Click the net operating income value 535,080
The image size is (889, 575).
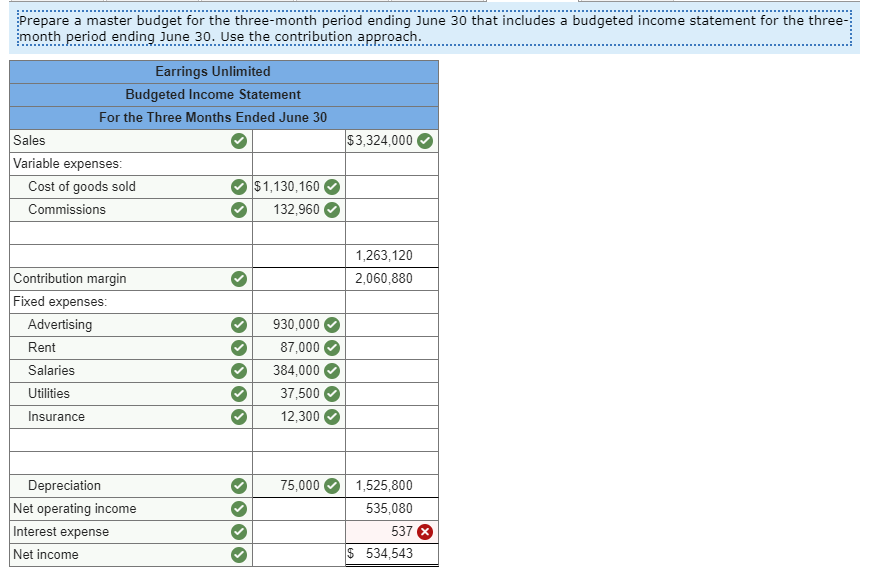point(389,509)
